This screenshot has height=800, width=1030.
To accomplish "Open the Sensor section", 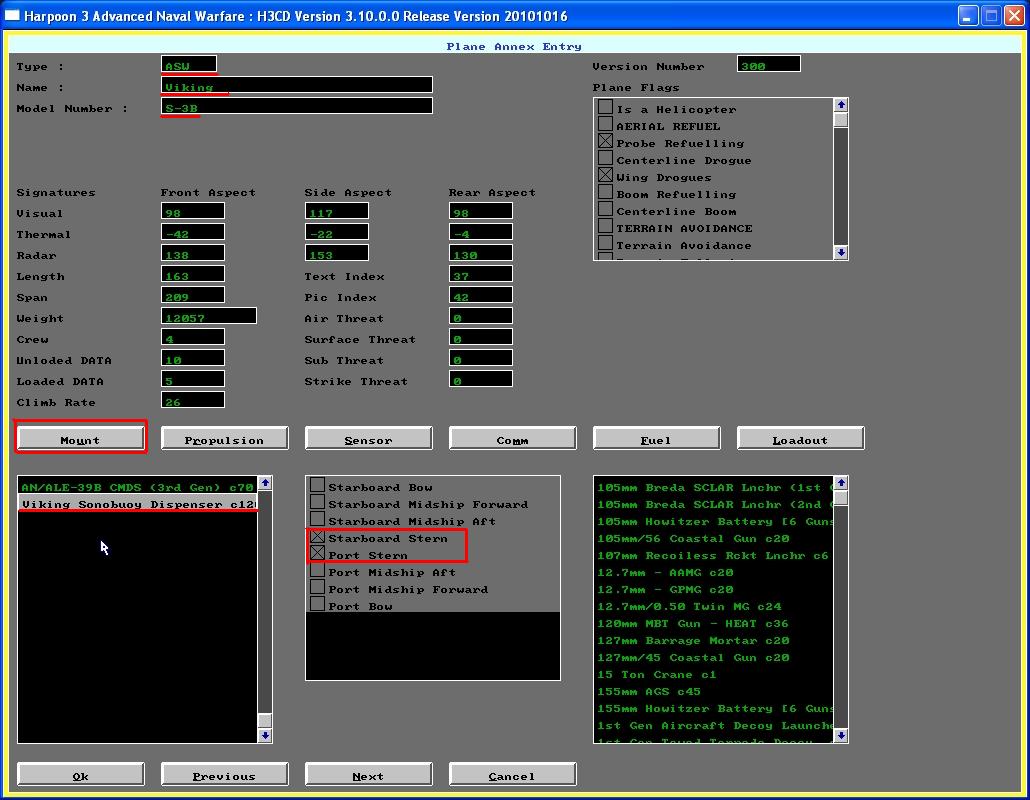I will (369, 438).
